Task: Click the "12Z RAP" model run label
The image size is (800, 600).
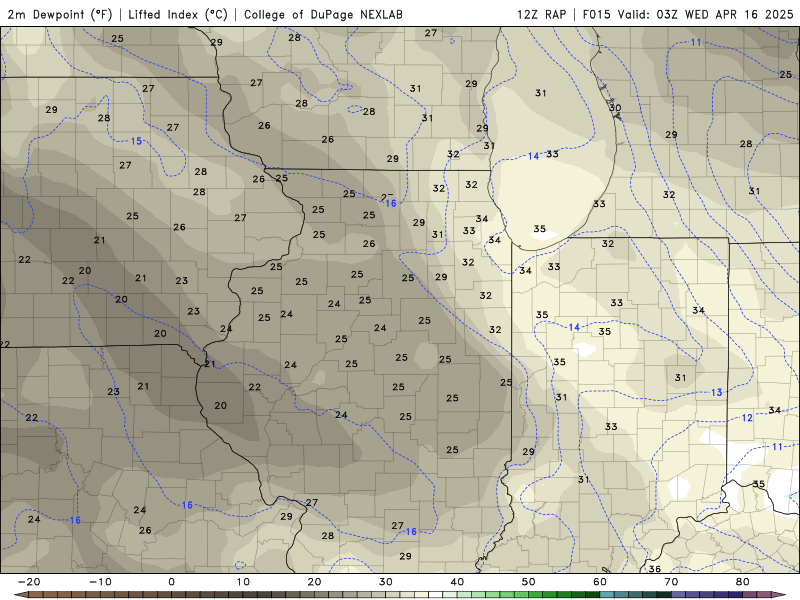Action: [x=541, y=14]
